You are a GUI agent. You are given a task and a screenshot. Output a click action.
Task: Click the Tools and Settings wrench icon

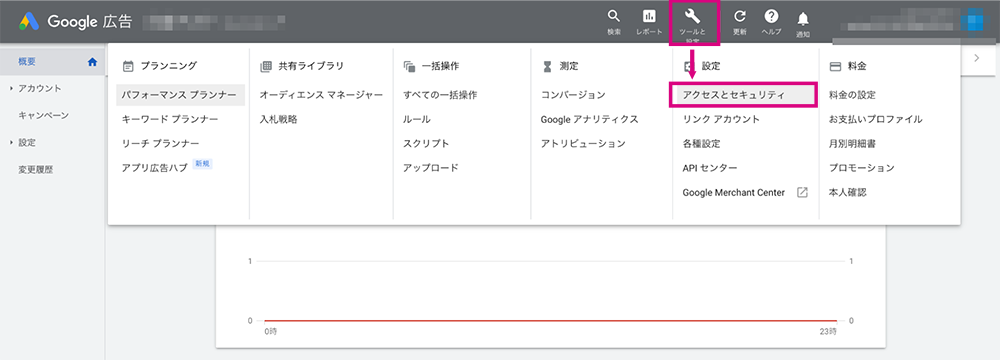coord(692,16)
